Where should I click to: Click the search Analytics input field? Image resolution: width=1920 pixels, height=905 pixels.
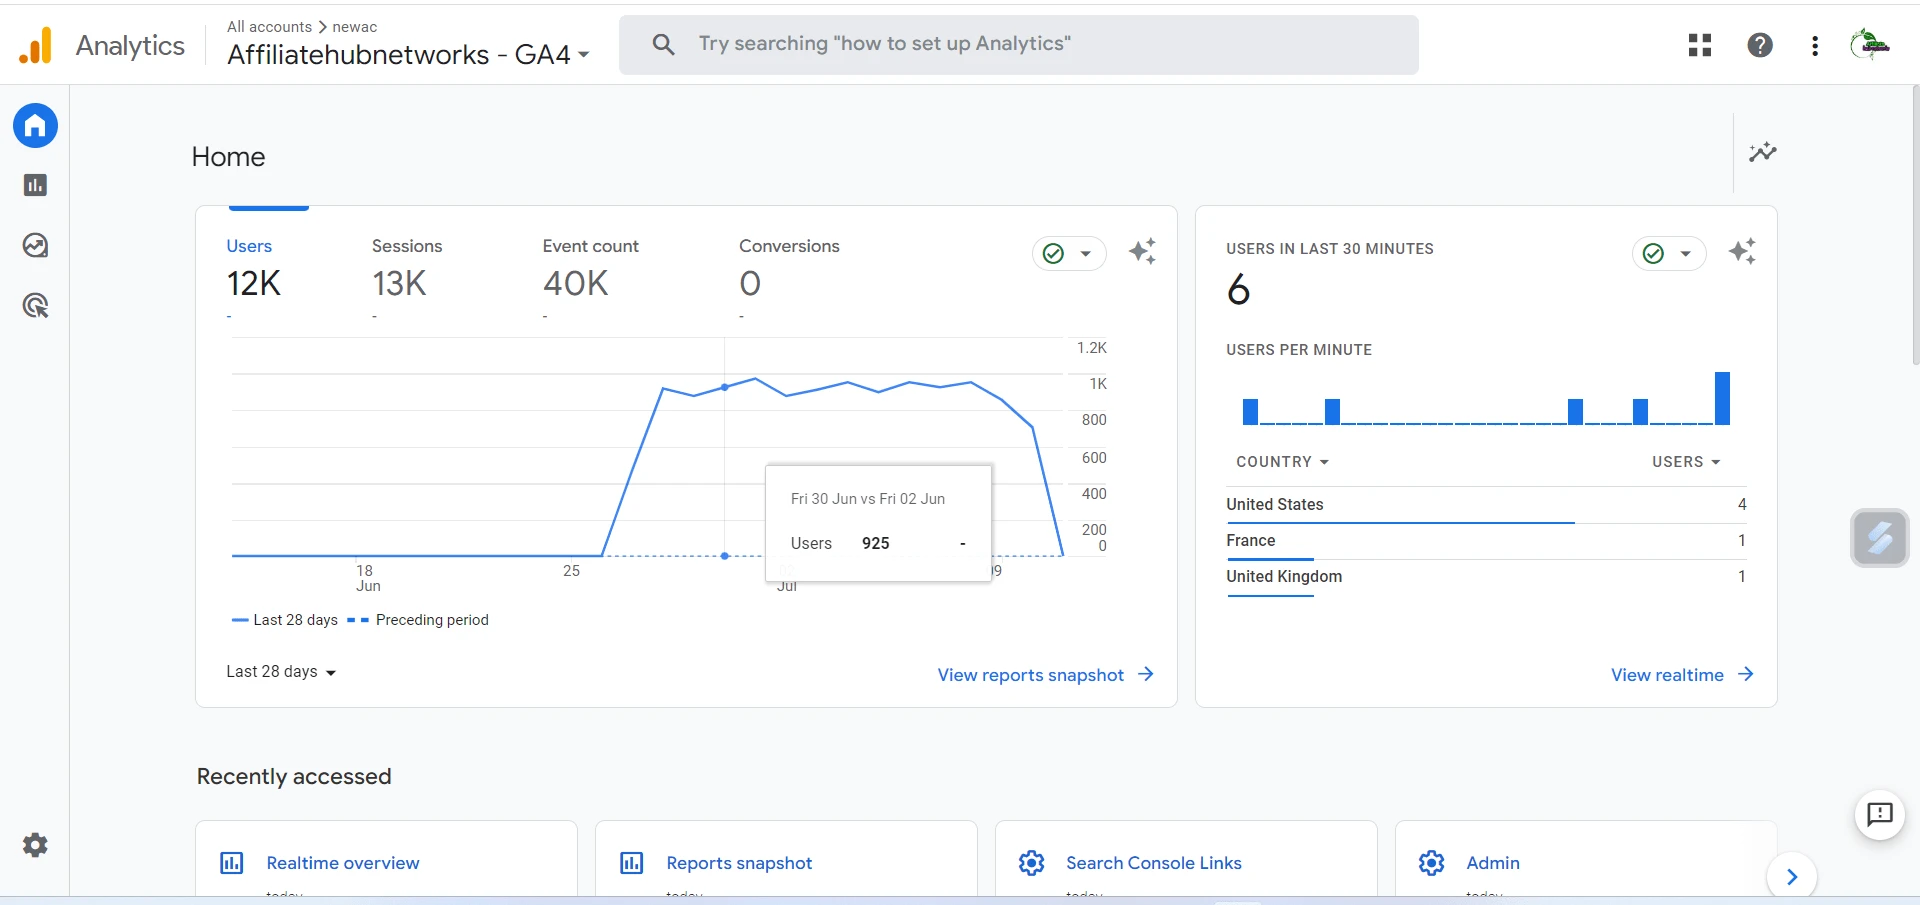click(1018, 44)
